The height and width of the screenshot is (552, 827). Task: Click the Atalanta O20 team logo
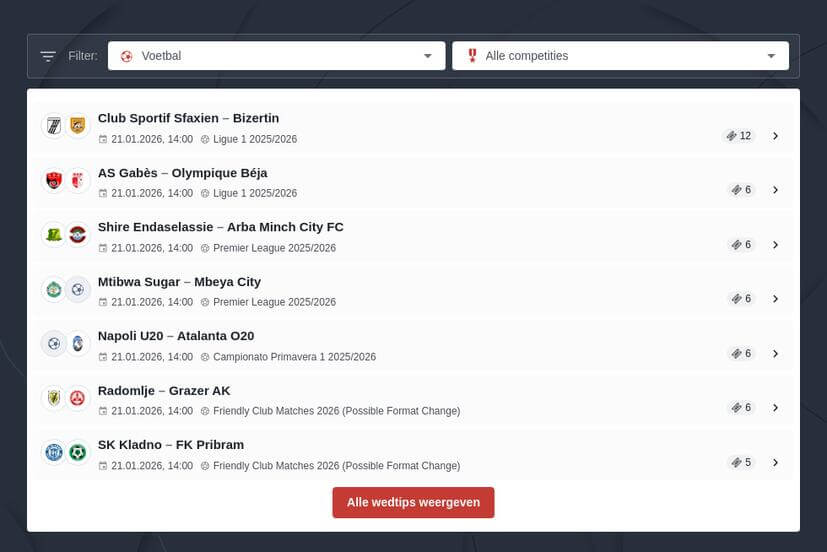(x=78, y=344)
